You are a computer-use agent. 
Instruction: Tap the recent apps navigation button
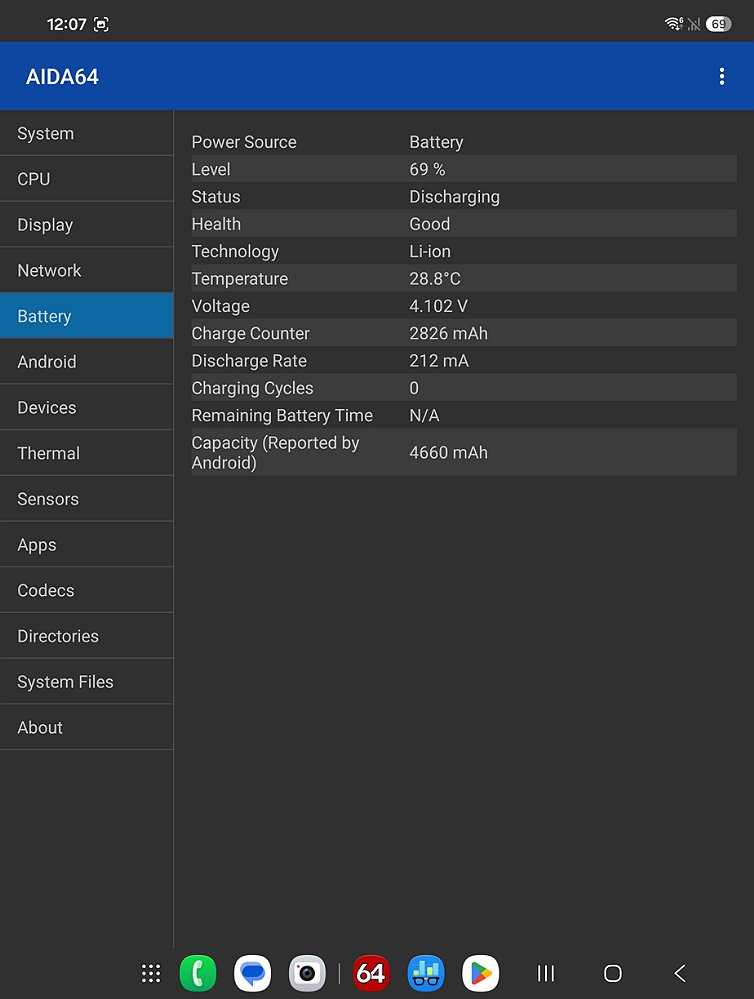(546, 973)
